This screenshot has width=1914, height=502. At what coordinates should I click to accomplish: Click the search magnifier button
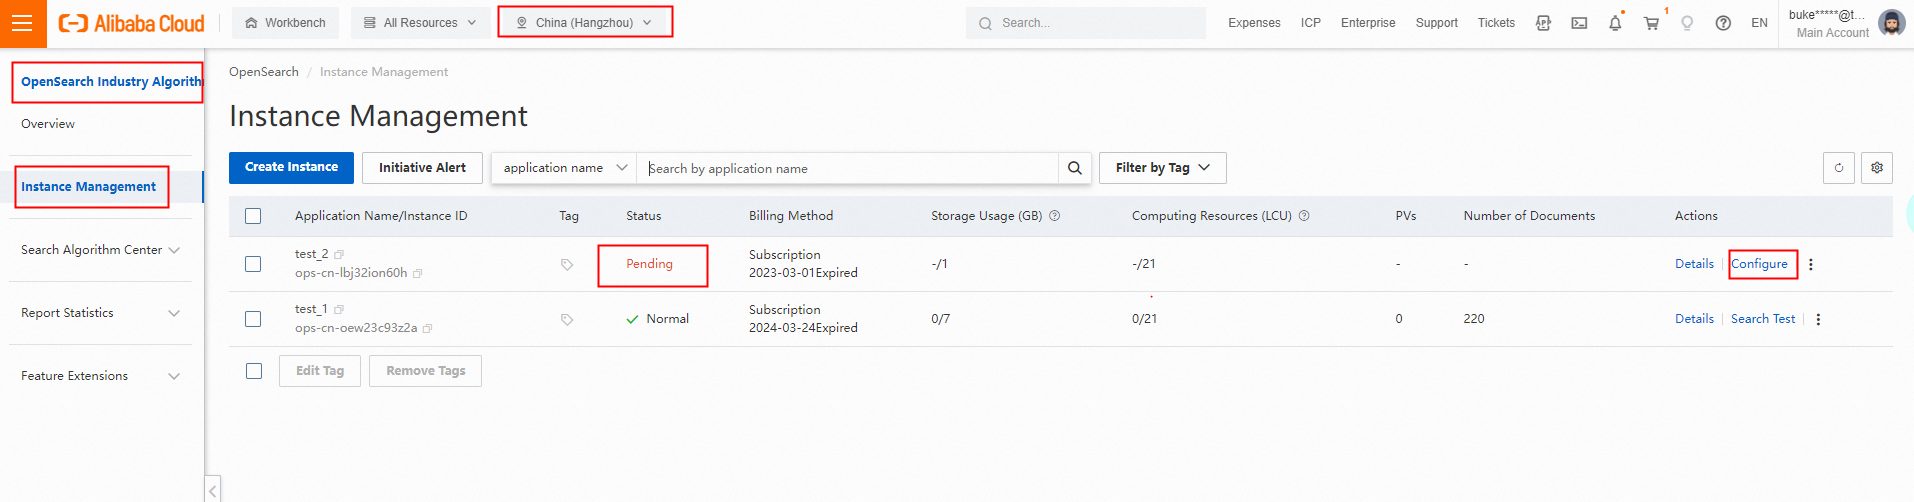(1074, 168)
